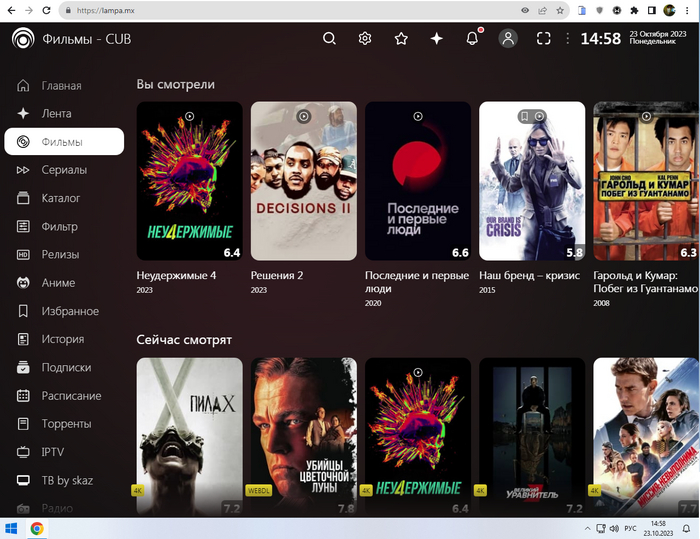Open Великий уравнитель poster
The width and height of the screenshot is (700, 539).
click(532, 436)
